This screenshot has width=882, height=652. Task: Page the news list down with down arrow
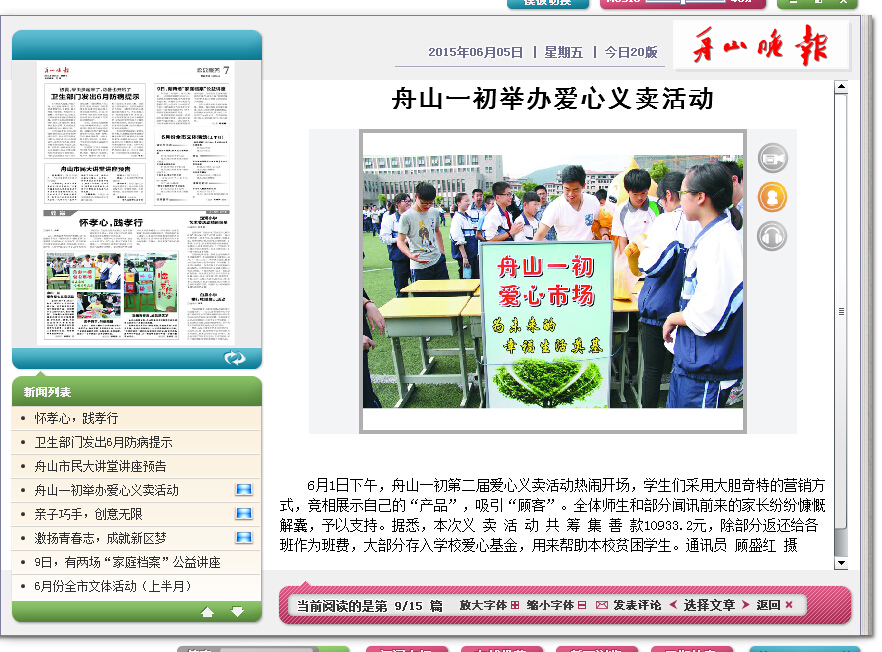237,611
